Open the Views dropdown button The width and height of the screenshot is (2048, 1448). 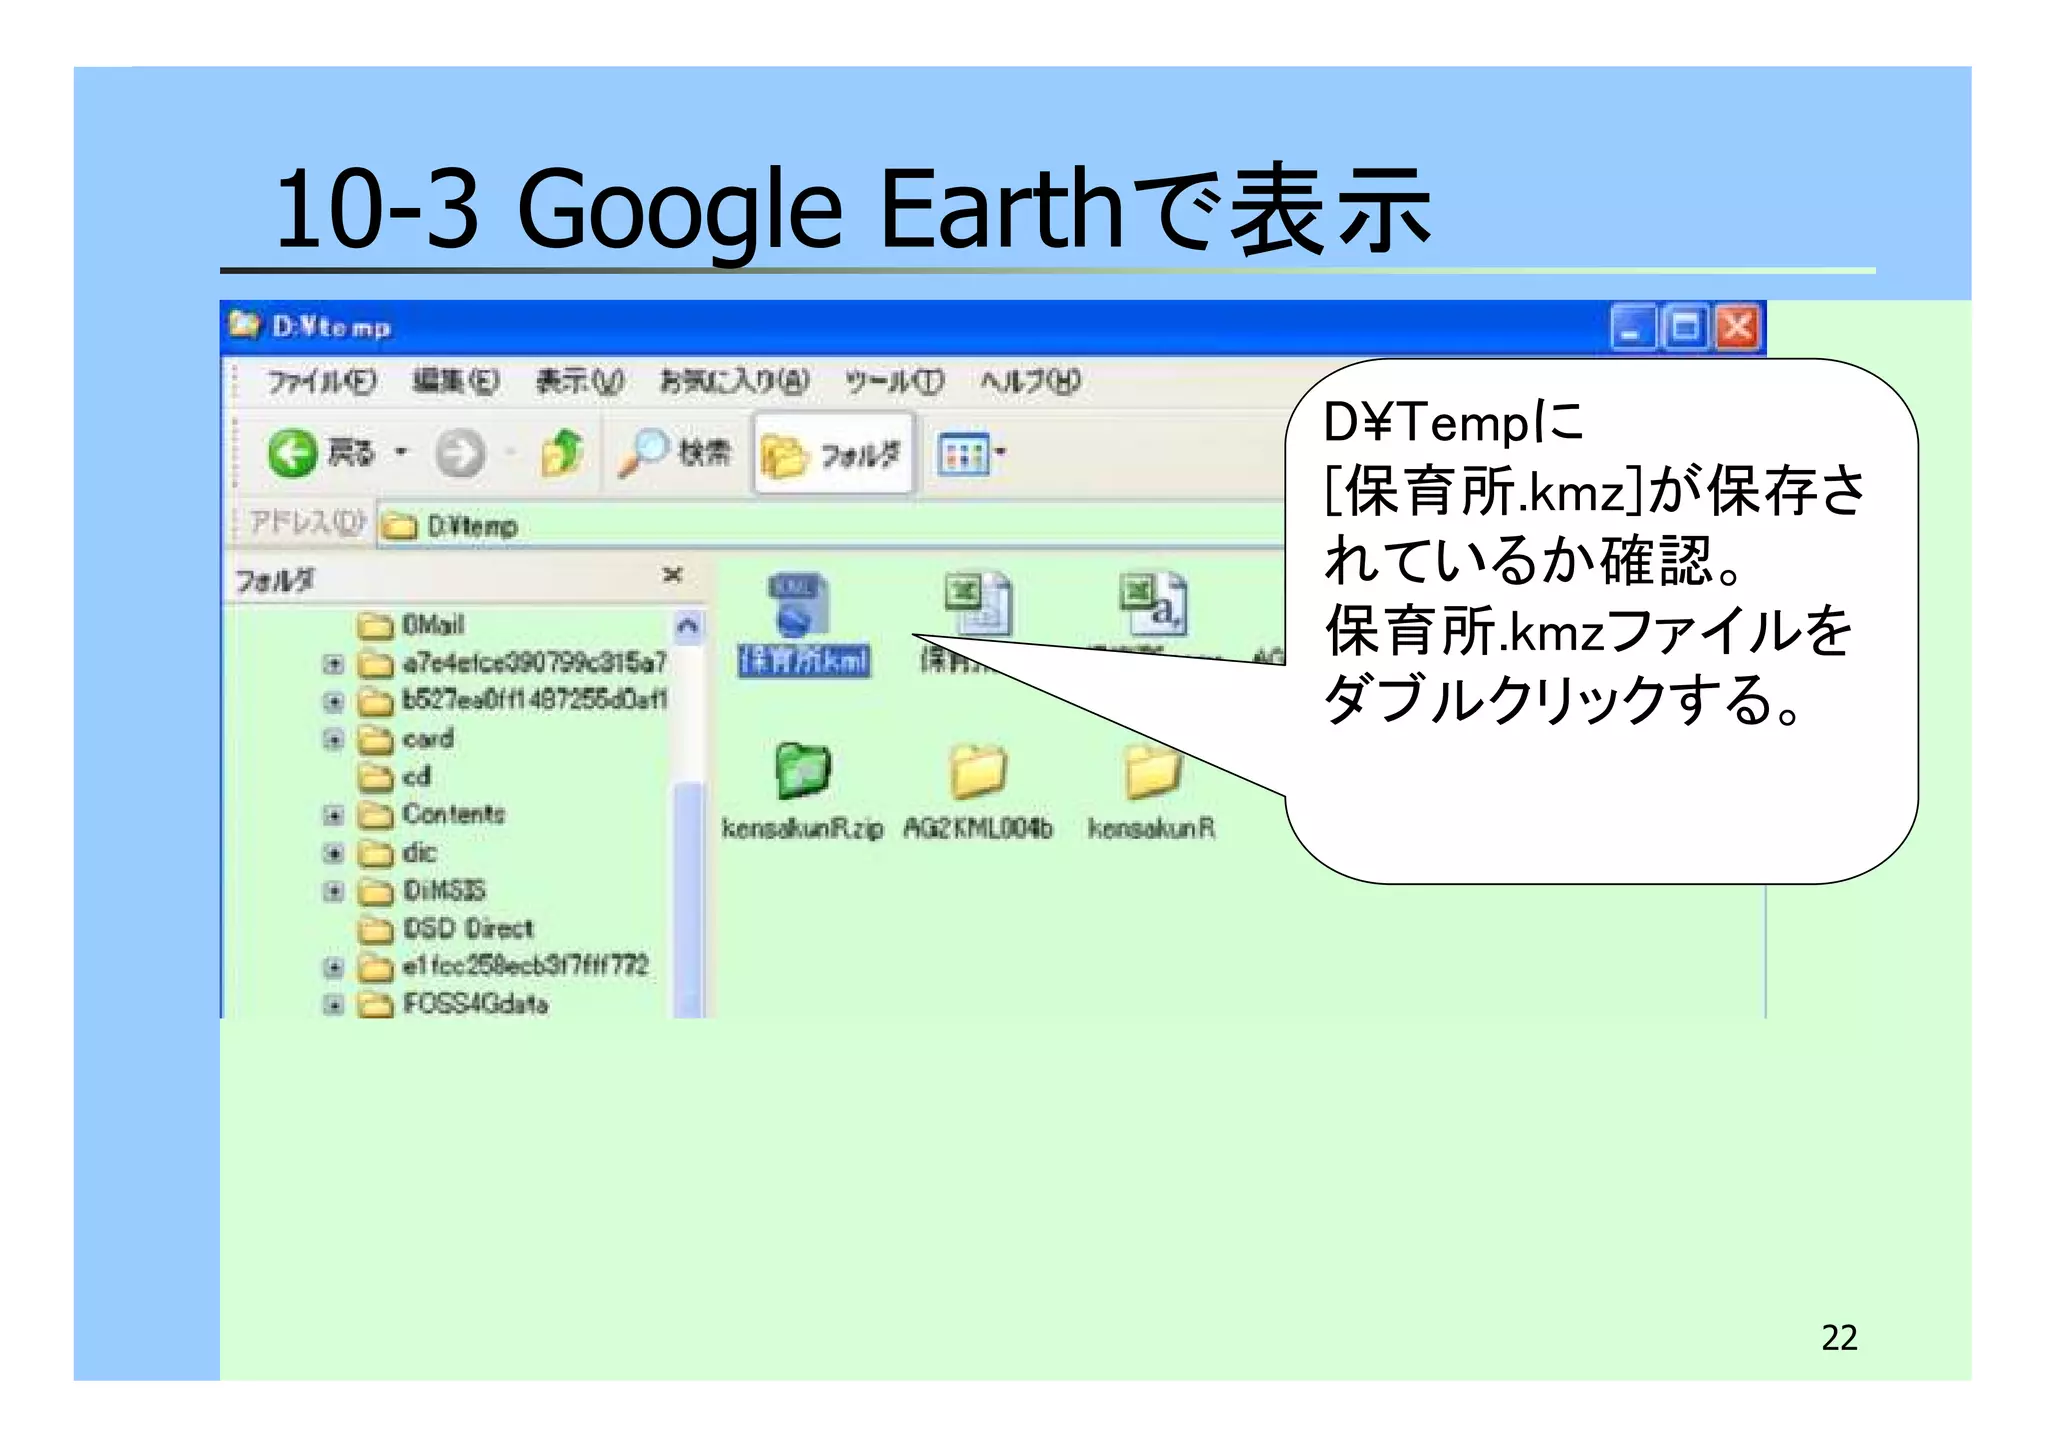pyautogui.click(x=971, y=455)
